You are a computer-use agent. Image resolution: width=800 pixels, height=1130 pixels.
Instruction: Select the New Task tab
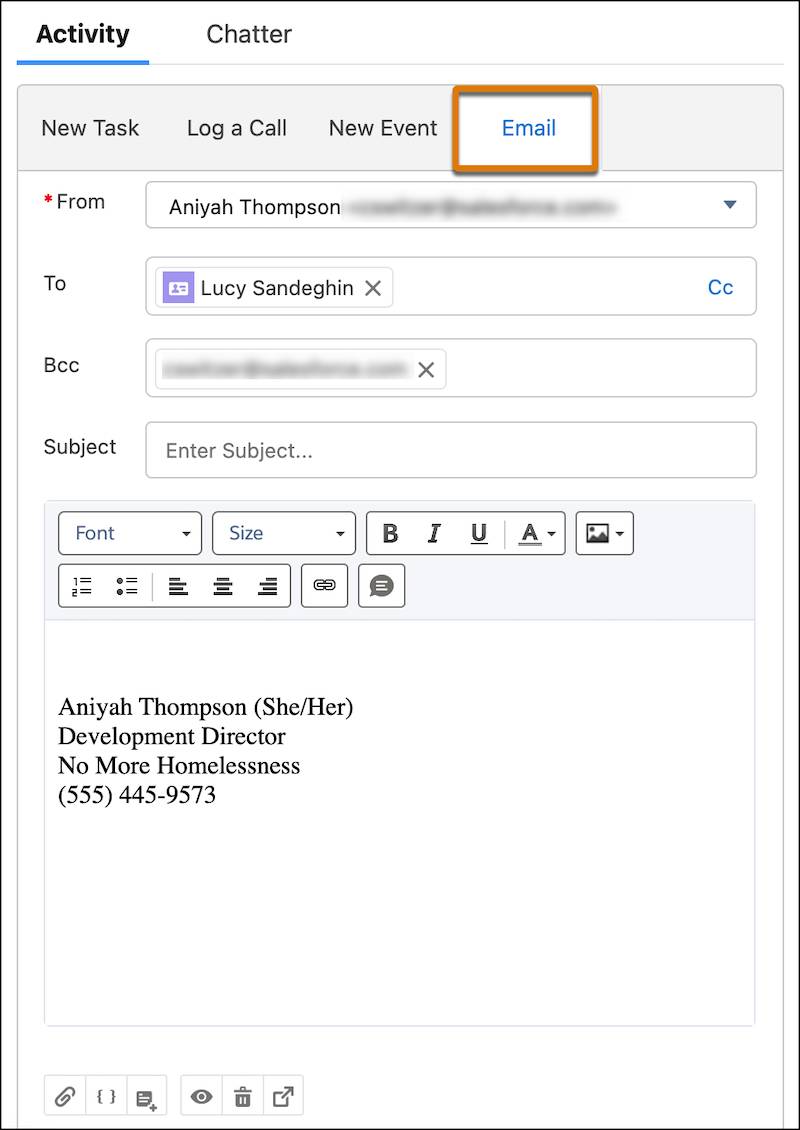[x=89, y=128]
